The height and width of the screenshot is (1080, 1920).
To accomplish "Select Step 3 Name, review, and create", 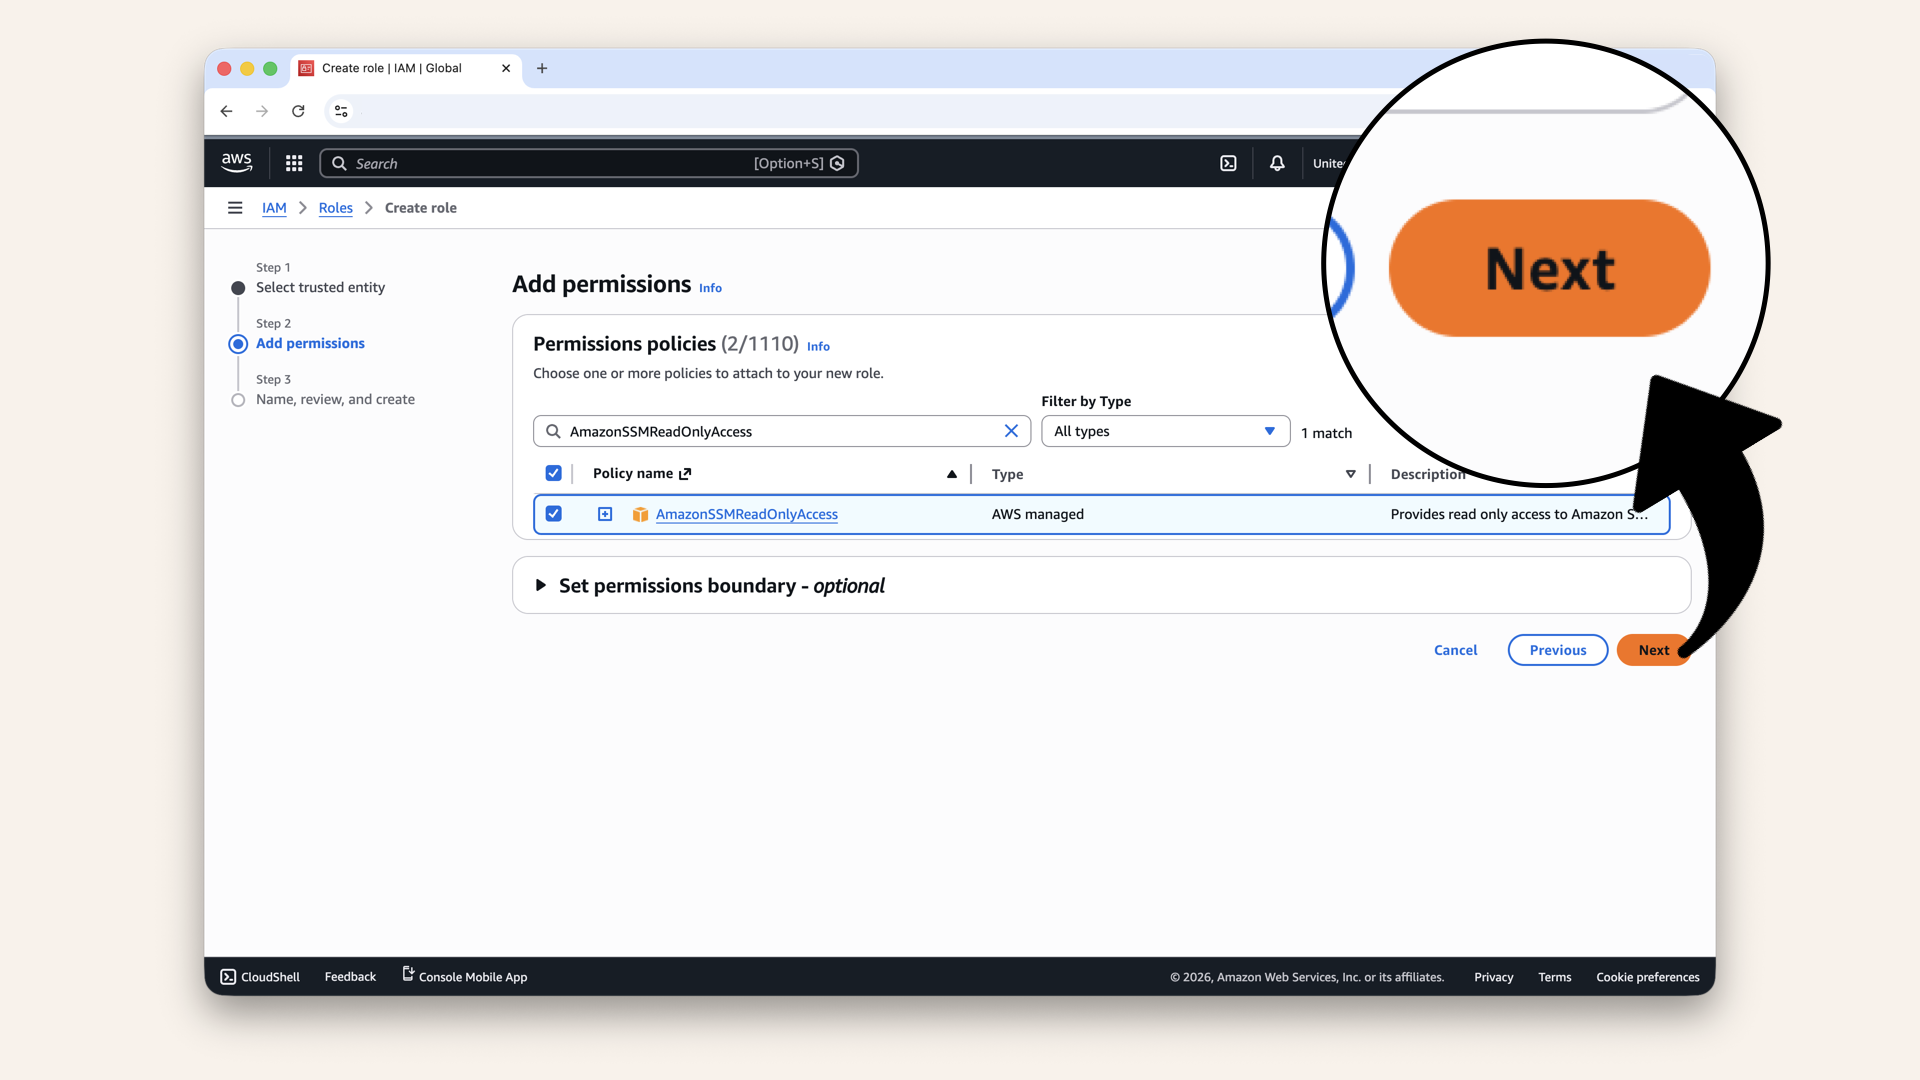I will (335, 399).
